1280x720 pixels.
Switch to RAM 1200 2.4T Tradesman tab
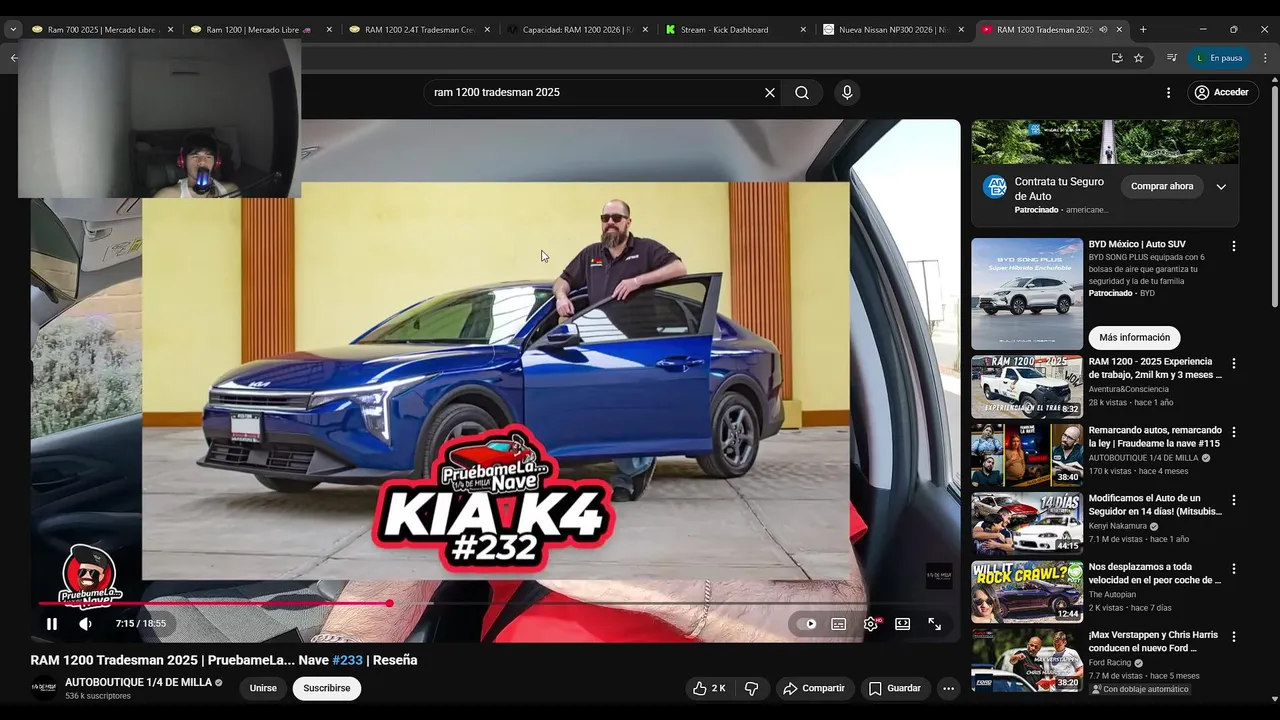click(x=419, y=30)
